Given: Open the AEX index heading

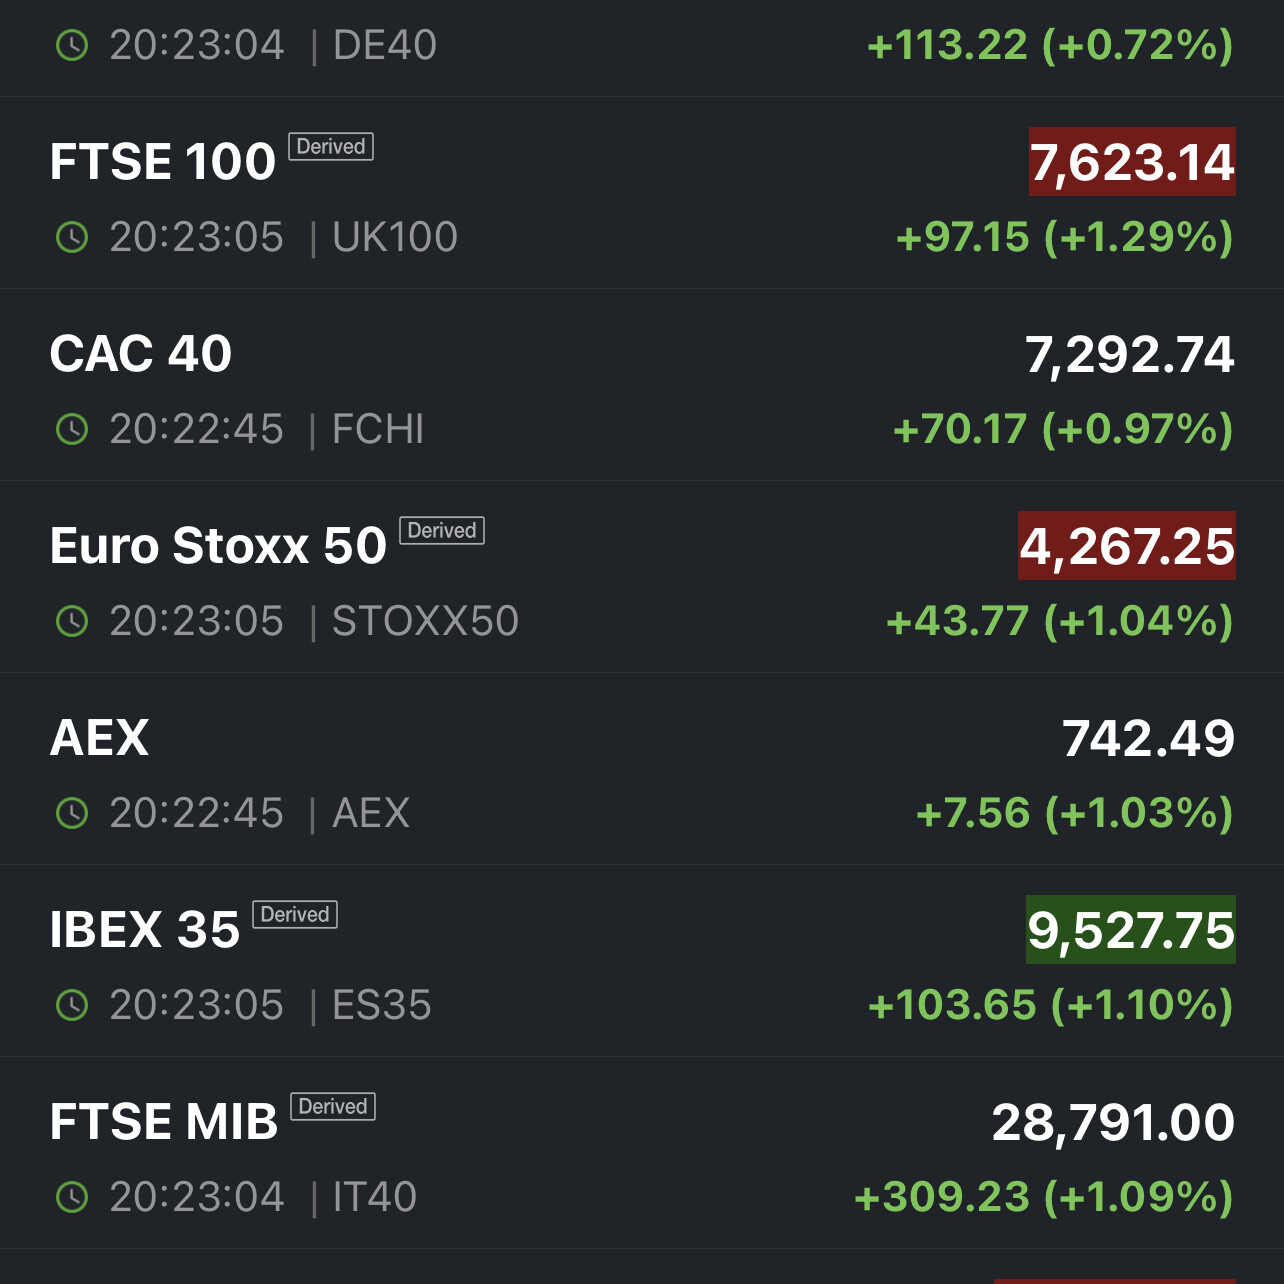Looking at the screenshot, I should (99, 738).
